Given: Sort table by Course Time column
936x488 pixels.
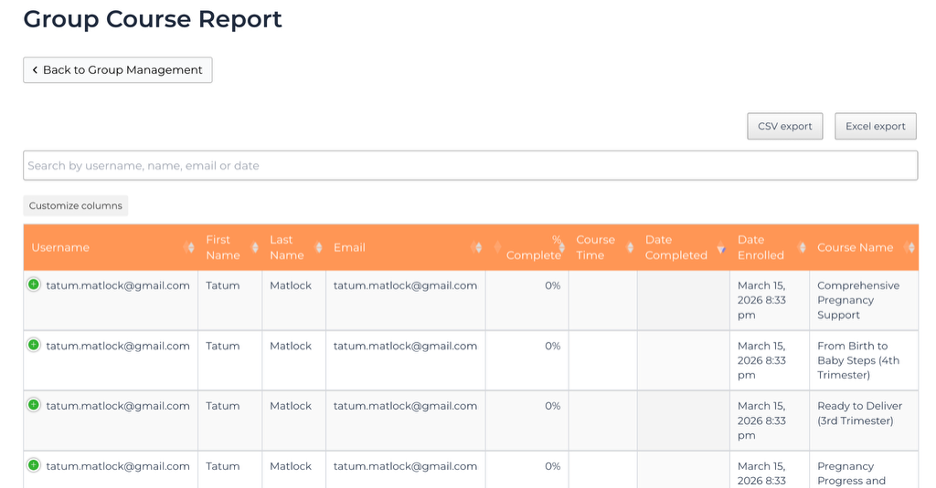Looking at the screenshot, I should (x=603, y=248).
